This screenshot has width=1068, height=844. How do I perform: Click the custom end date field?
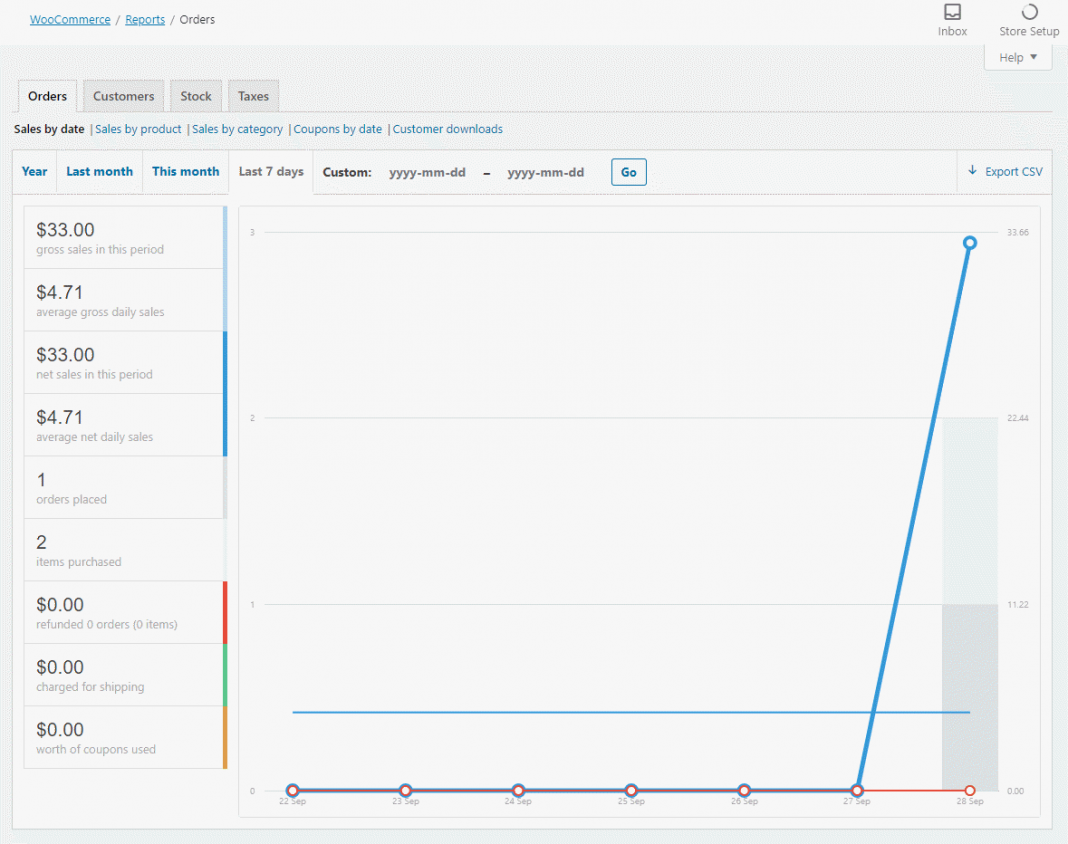[x=545, y=172]
